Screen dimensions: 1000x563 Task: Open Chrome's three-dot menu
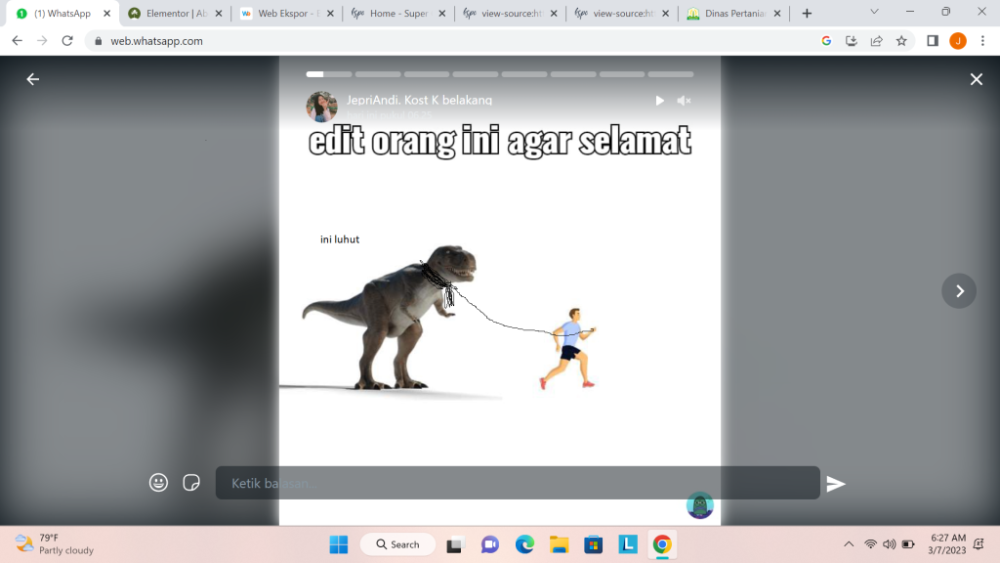[x=983, y=41]
